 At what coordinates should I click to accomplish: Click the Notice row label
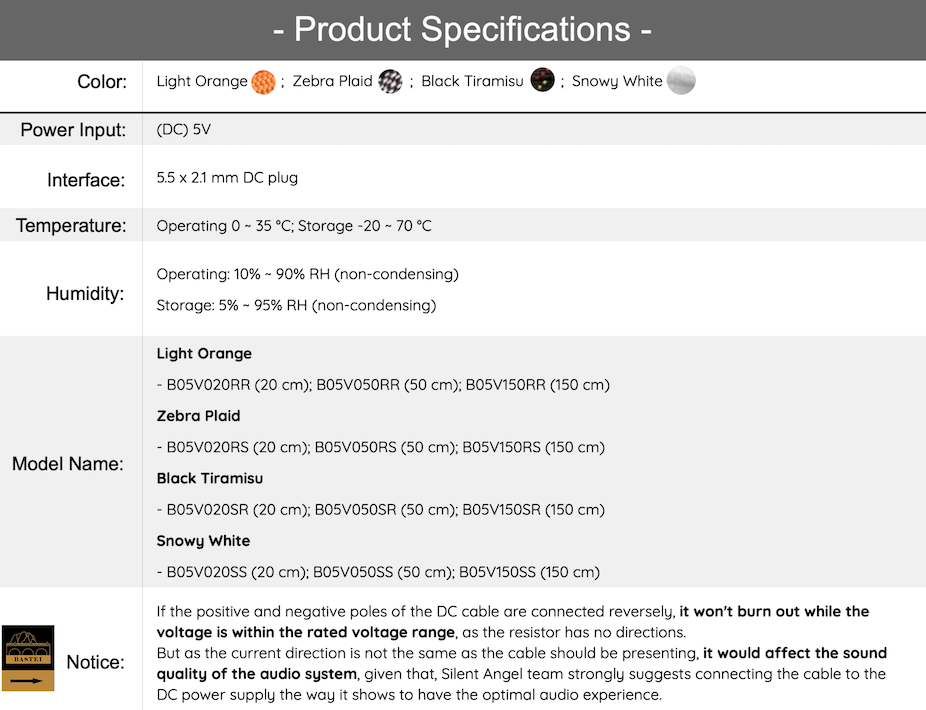pyautogui.click(x=96, y=662)
